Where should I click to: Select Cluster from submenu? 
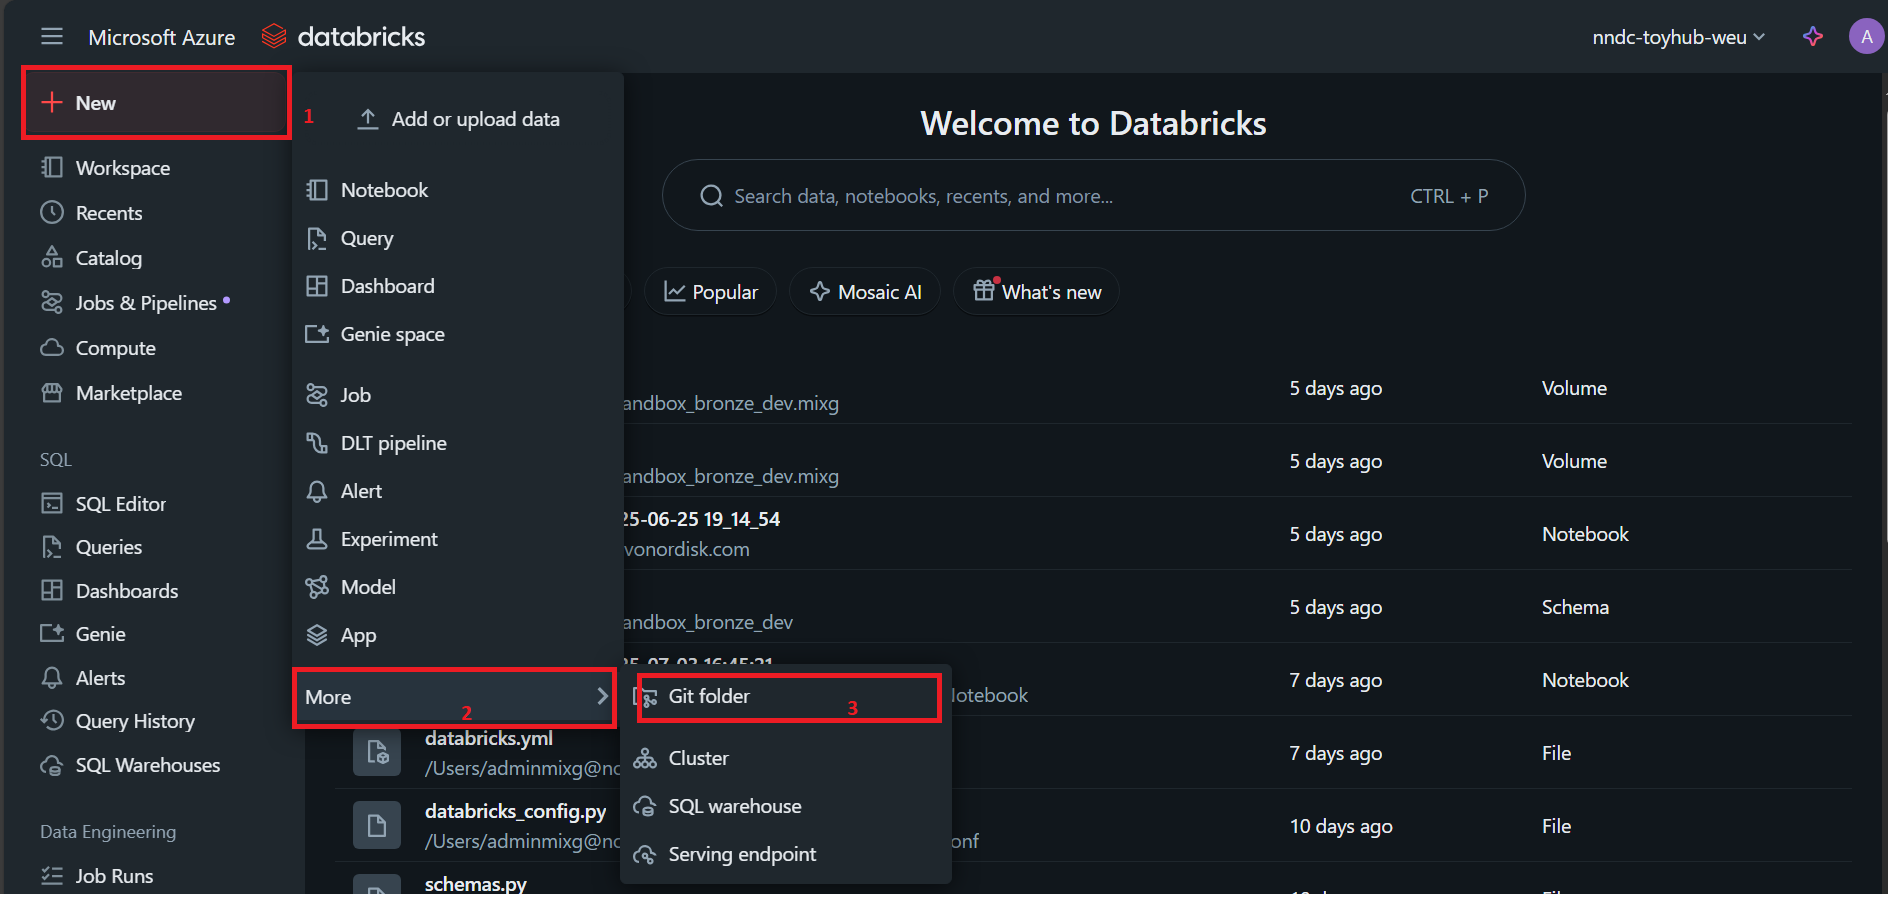tap(786, 758)
